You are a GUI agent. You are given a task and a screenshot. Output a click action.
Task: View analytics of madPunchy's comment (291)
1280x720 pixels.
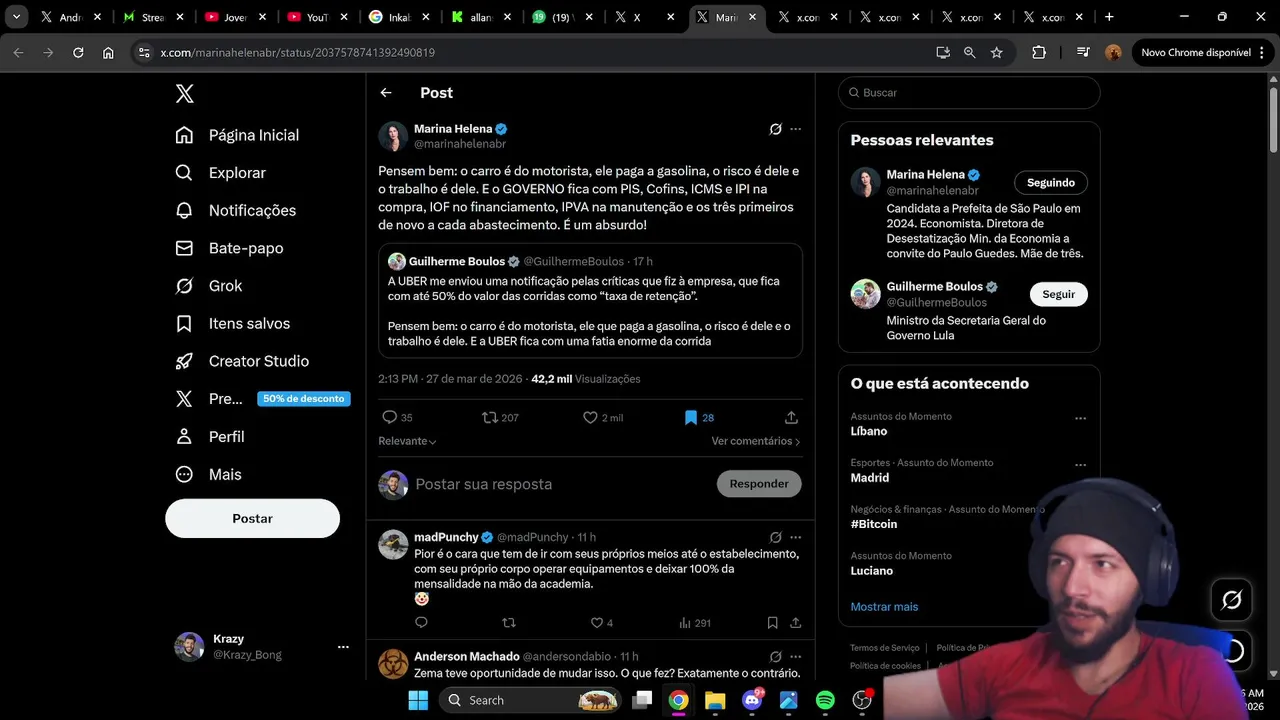click(x=694, y=622)
